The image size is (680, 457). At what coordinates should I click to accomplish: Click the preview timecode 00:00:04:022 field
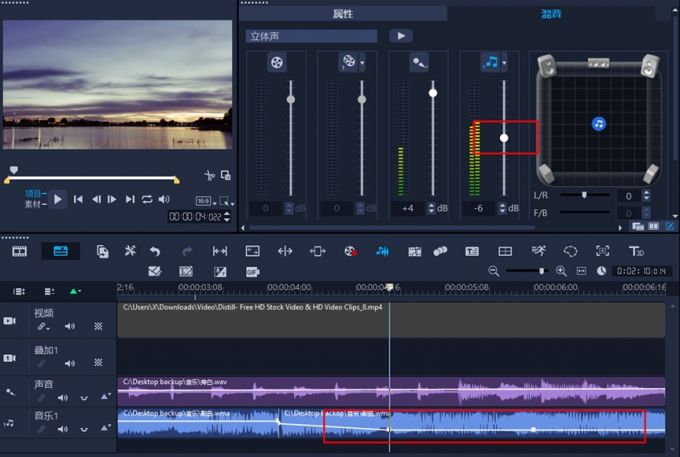click(195, 216)
